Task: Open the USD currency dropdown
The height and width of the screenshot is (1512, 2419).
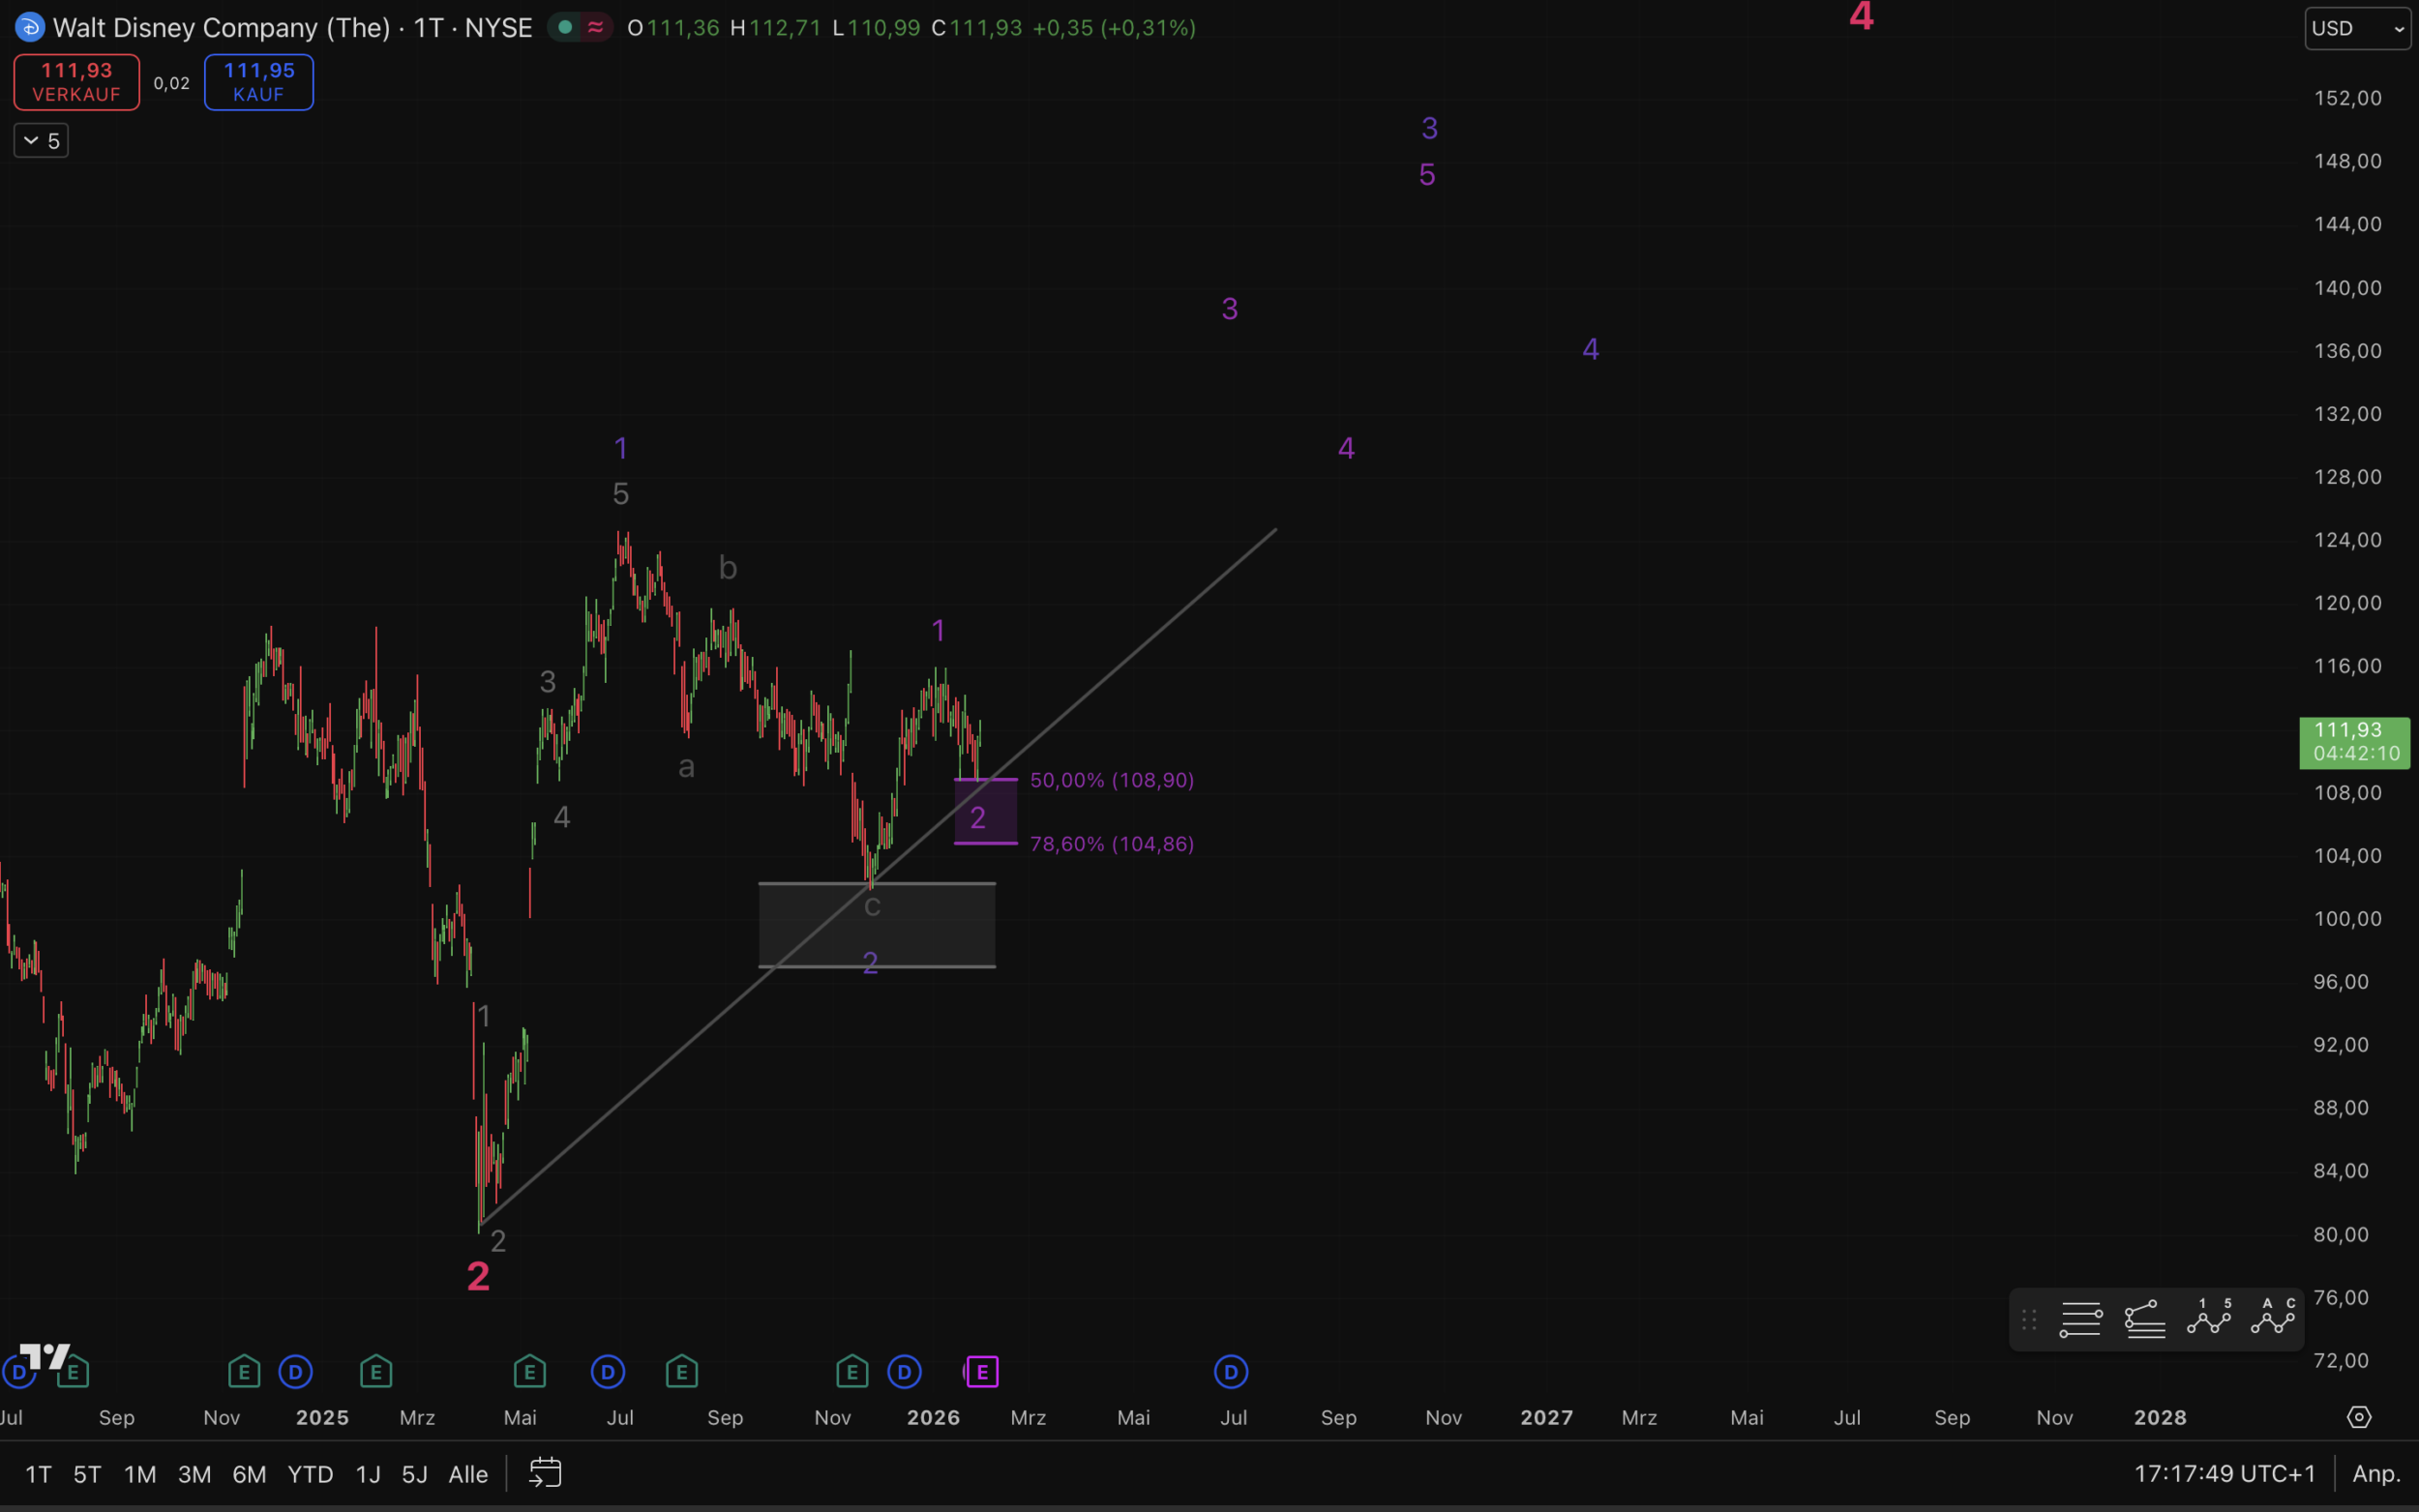Action: click(x=2357, y=28)
